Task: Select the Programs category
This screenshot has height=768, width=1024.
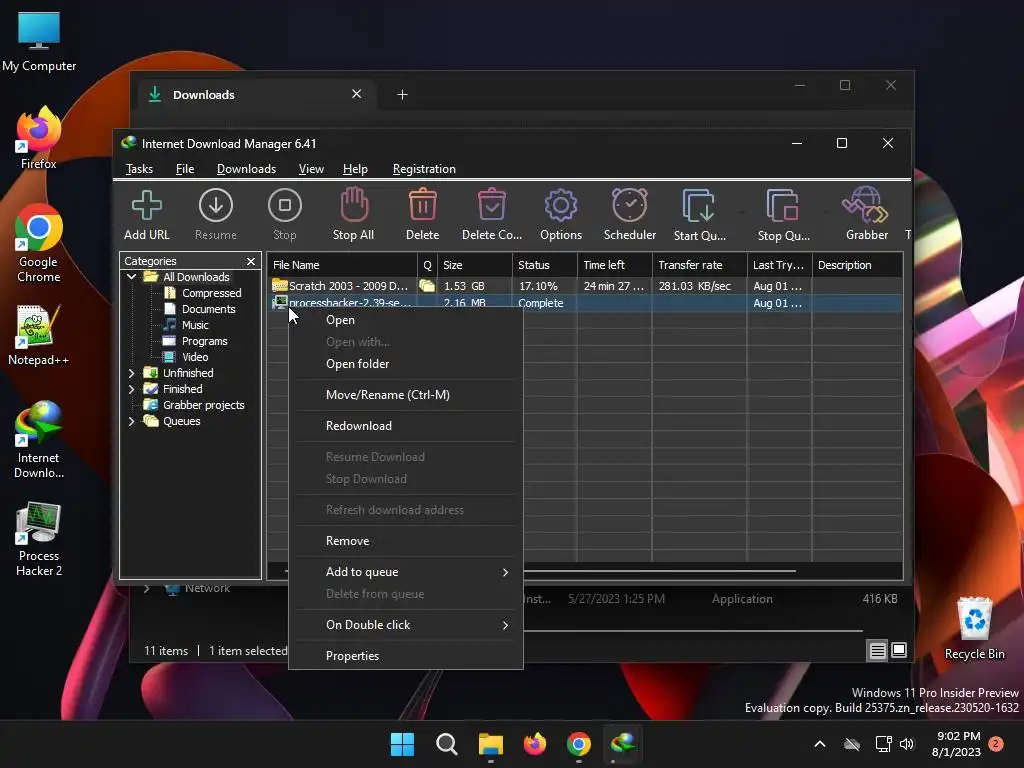Action: click(x=204, y=341)
